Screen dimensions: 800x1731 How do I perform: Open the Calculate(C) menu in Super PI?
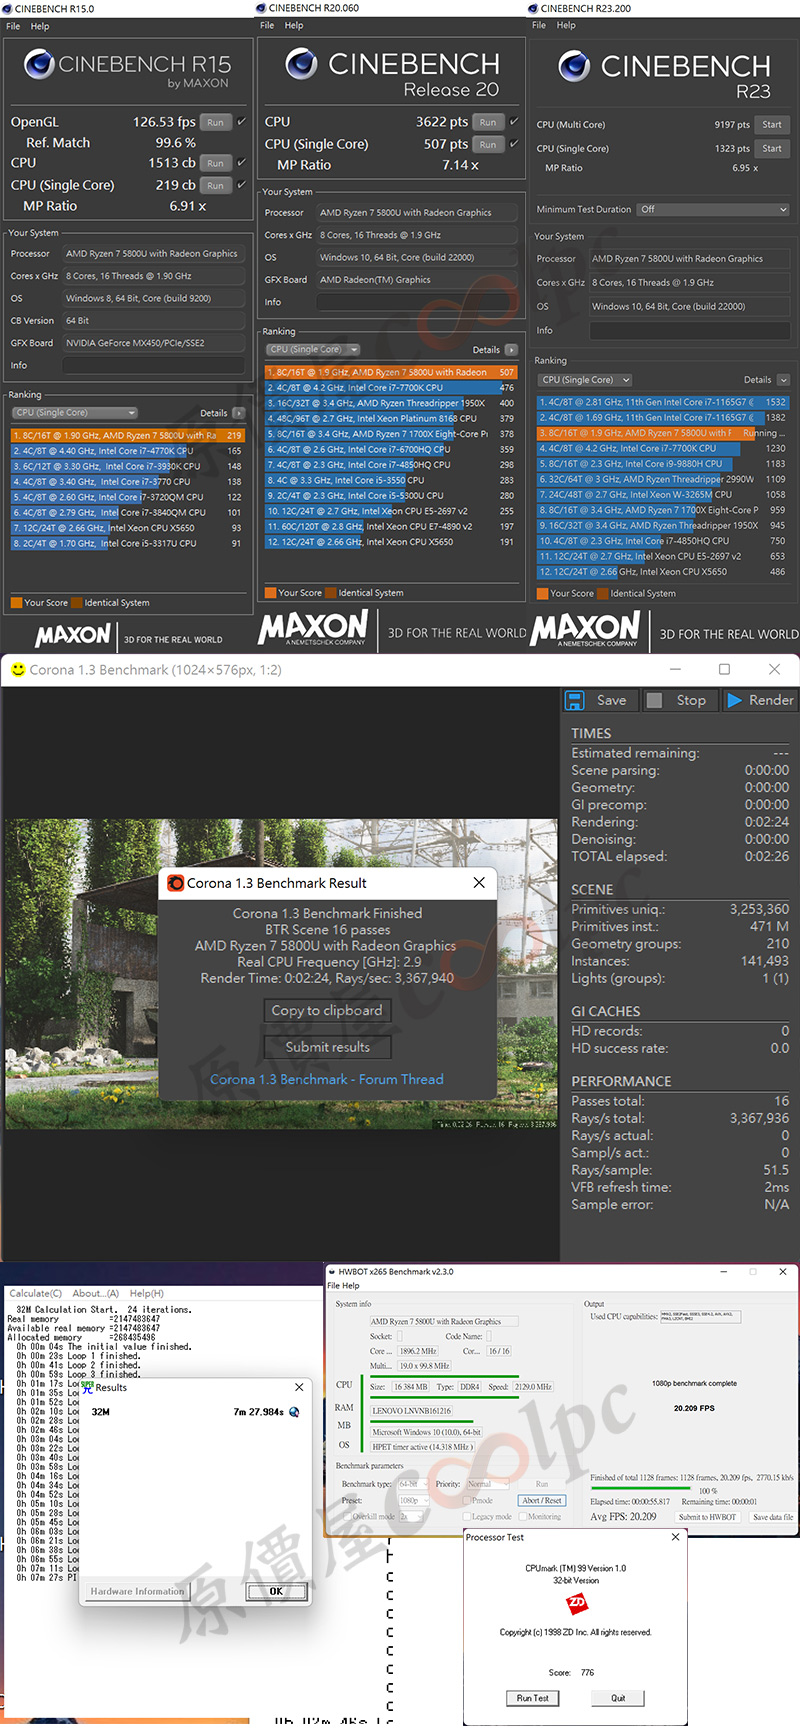coord(35,1293)
